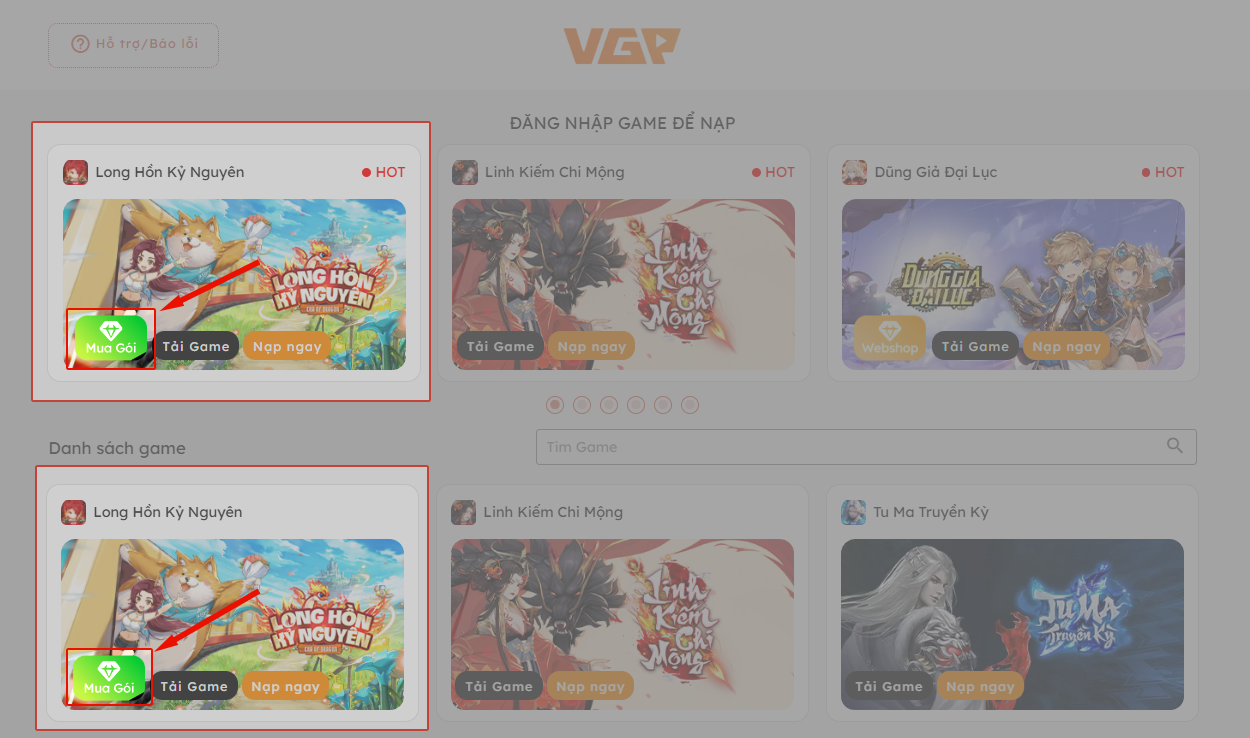Click Long Hồn Kỷ Nguyên app icon in top card
This screenshot has height=738, width=1250.
[x=75, y=172]
